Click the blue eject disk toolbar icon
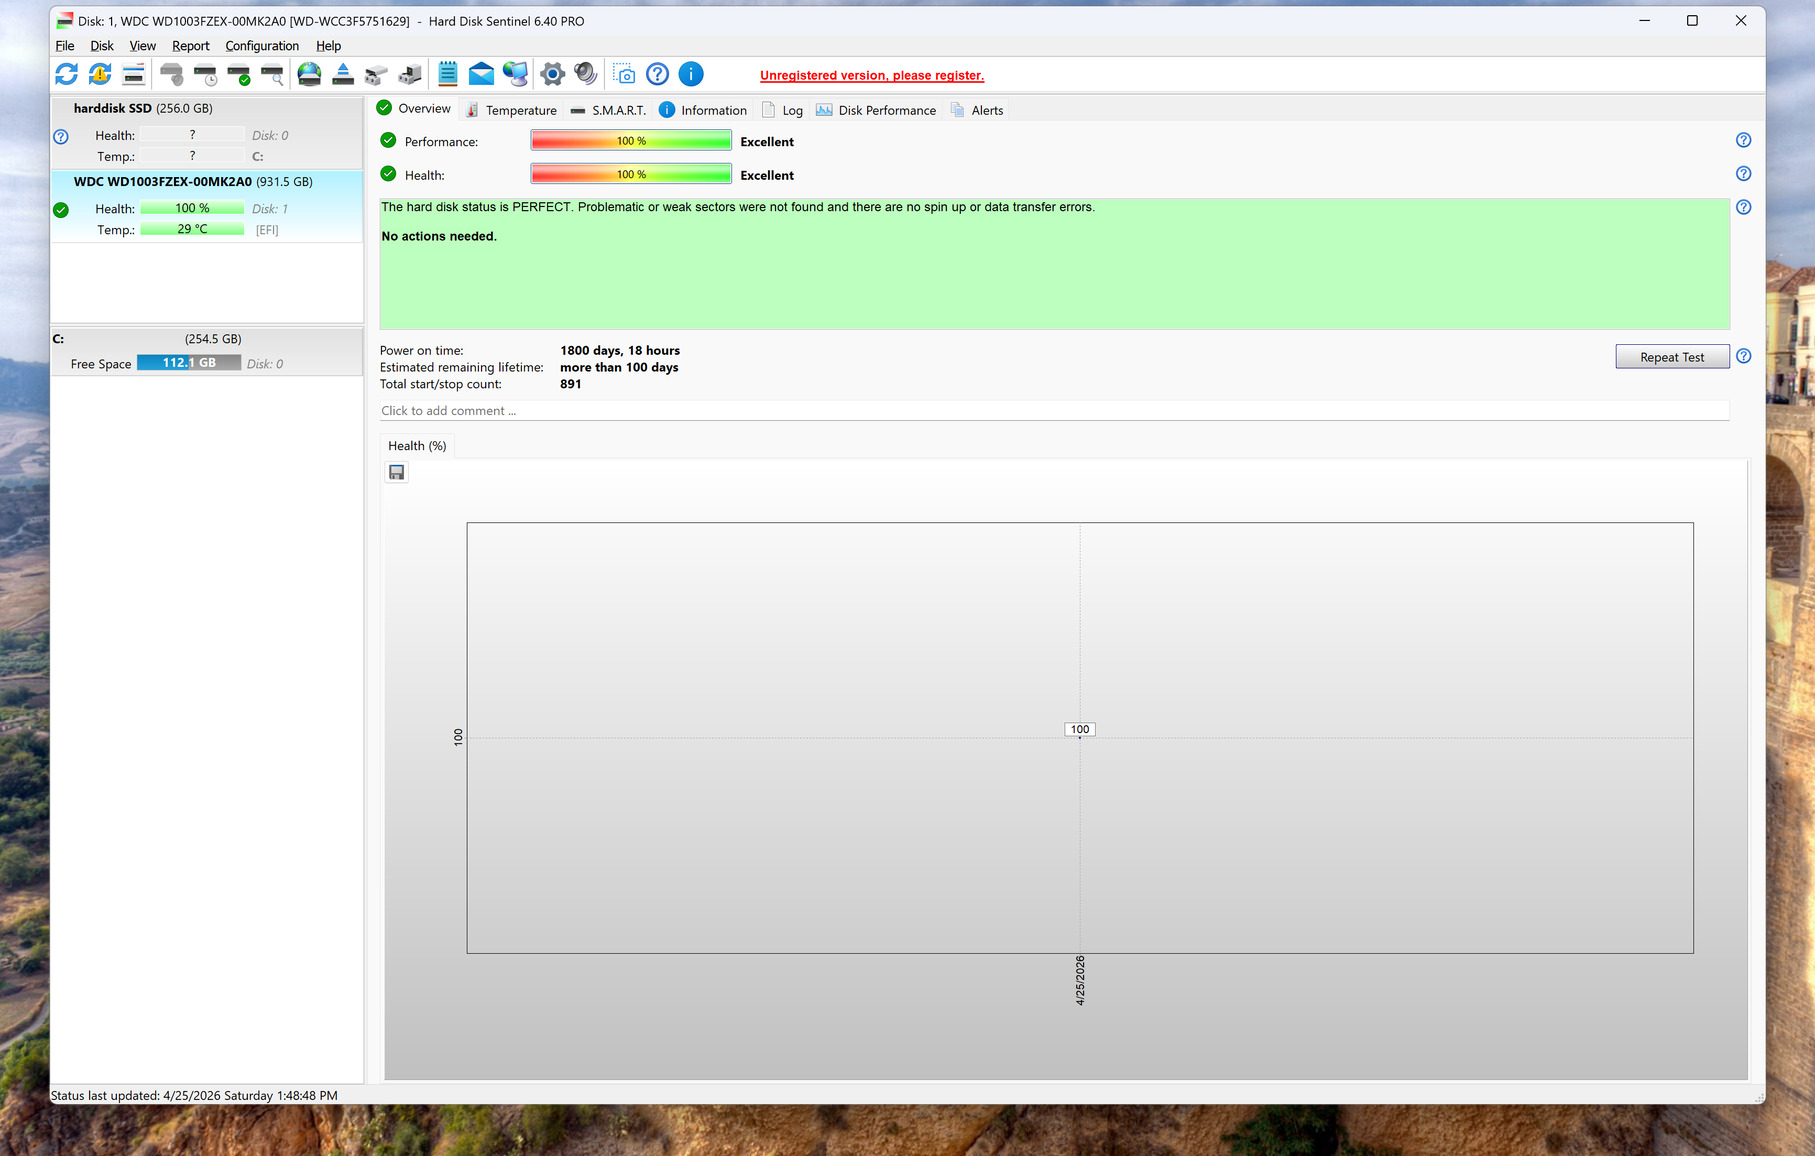Screen dimensions: 1815x1156 [x=343, y=74]
